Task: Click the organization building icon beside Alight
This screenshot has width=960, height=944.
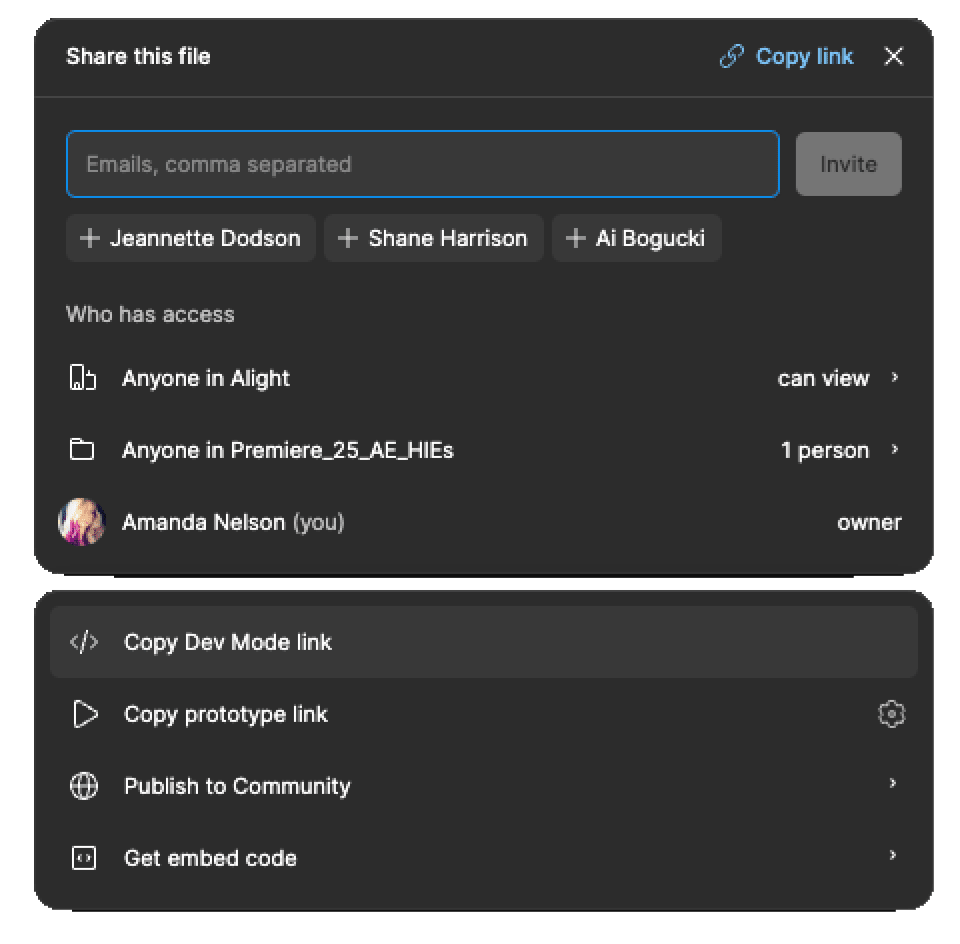Action: [x=82, y=378]
